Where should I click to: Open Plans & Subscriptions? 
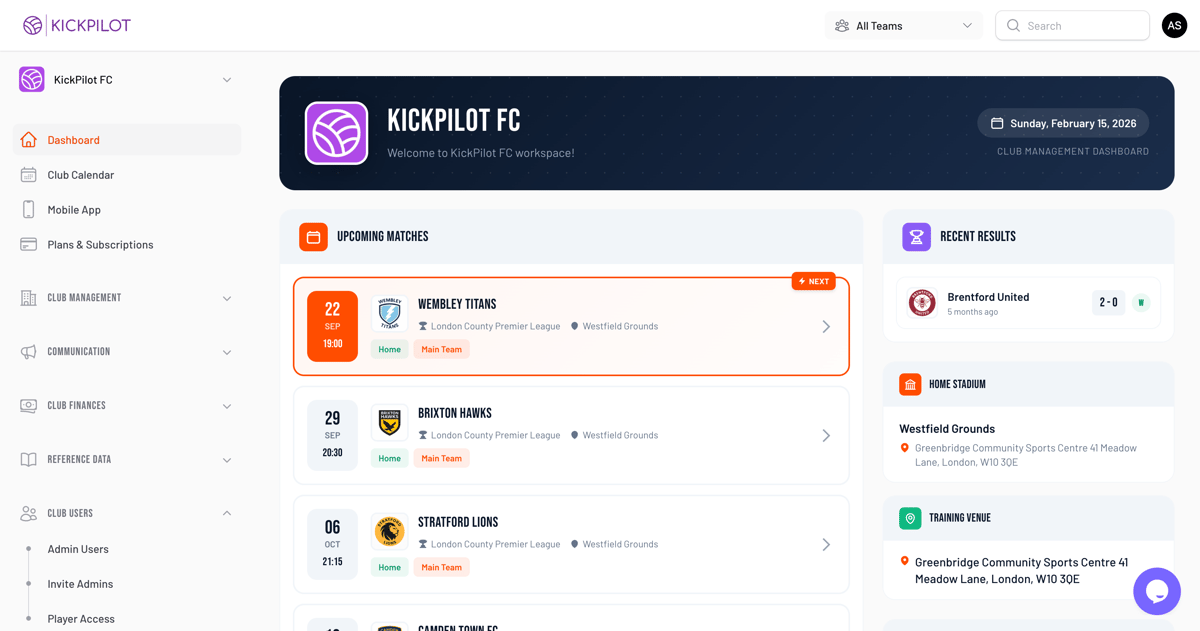point(100,244)
